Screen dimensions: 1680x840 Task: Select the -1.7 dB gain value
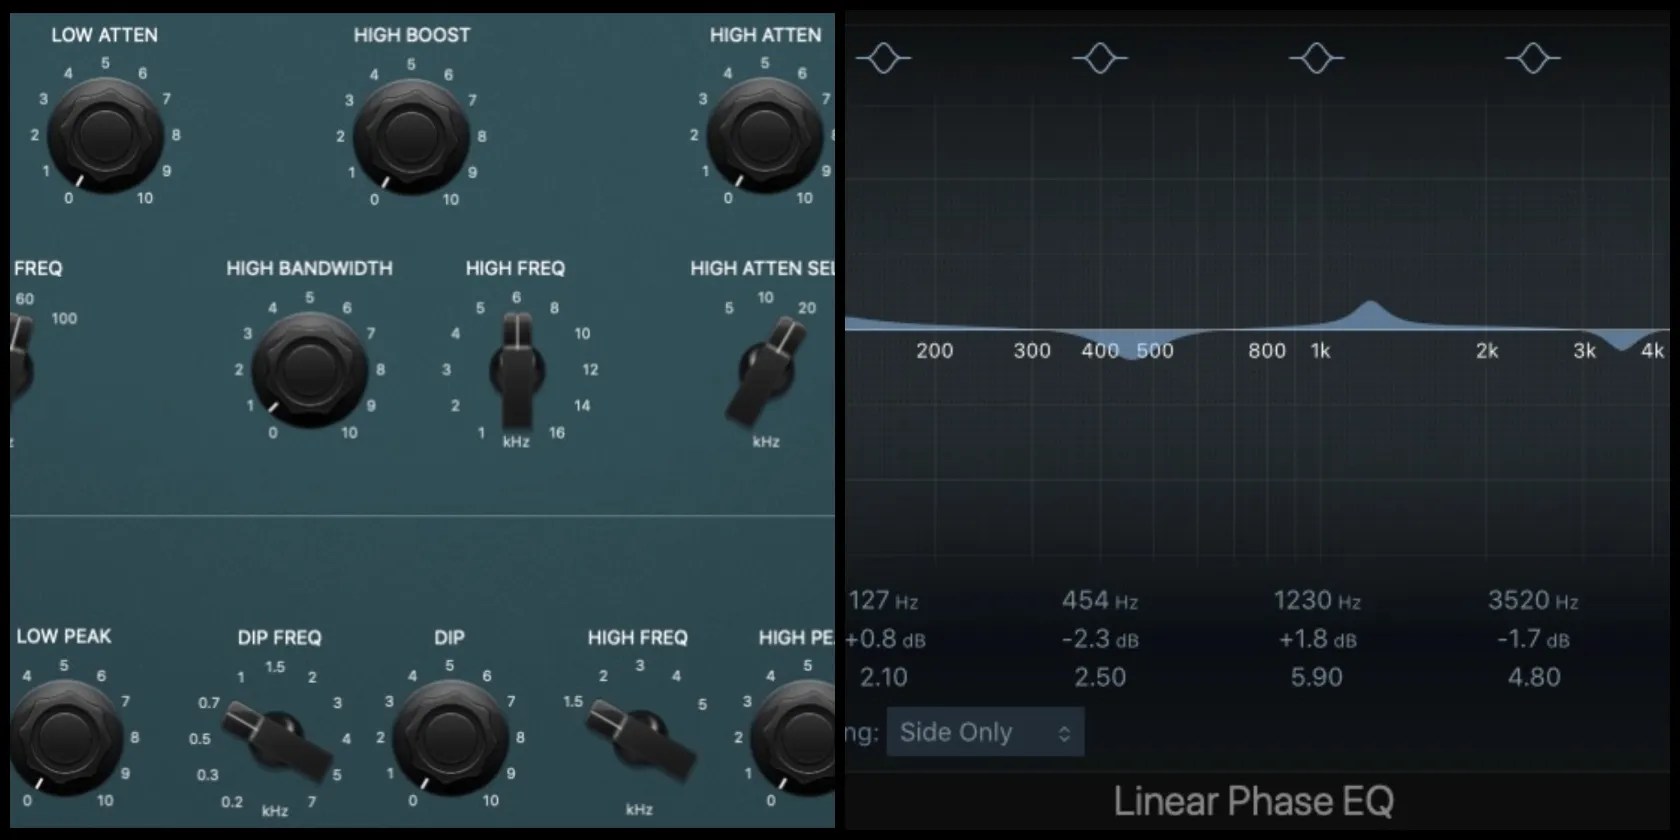click(x=1533, y=639)
